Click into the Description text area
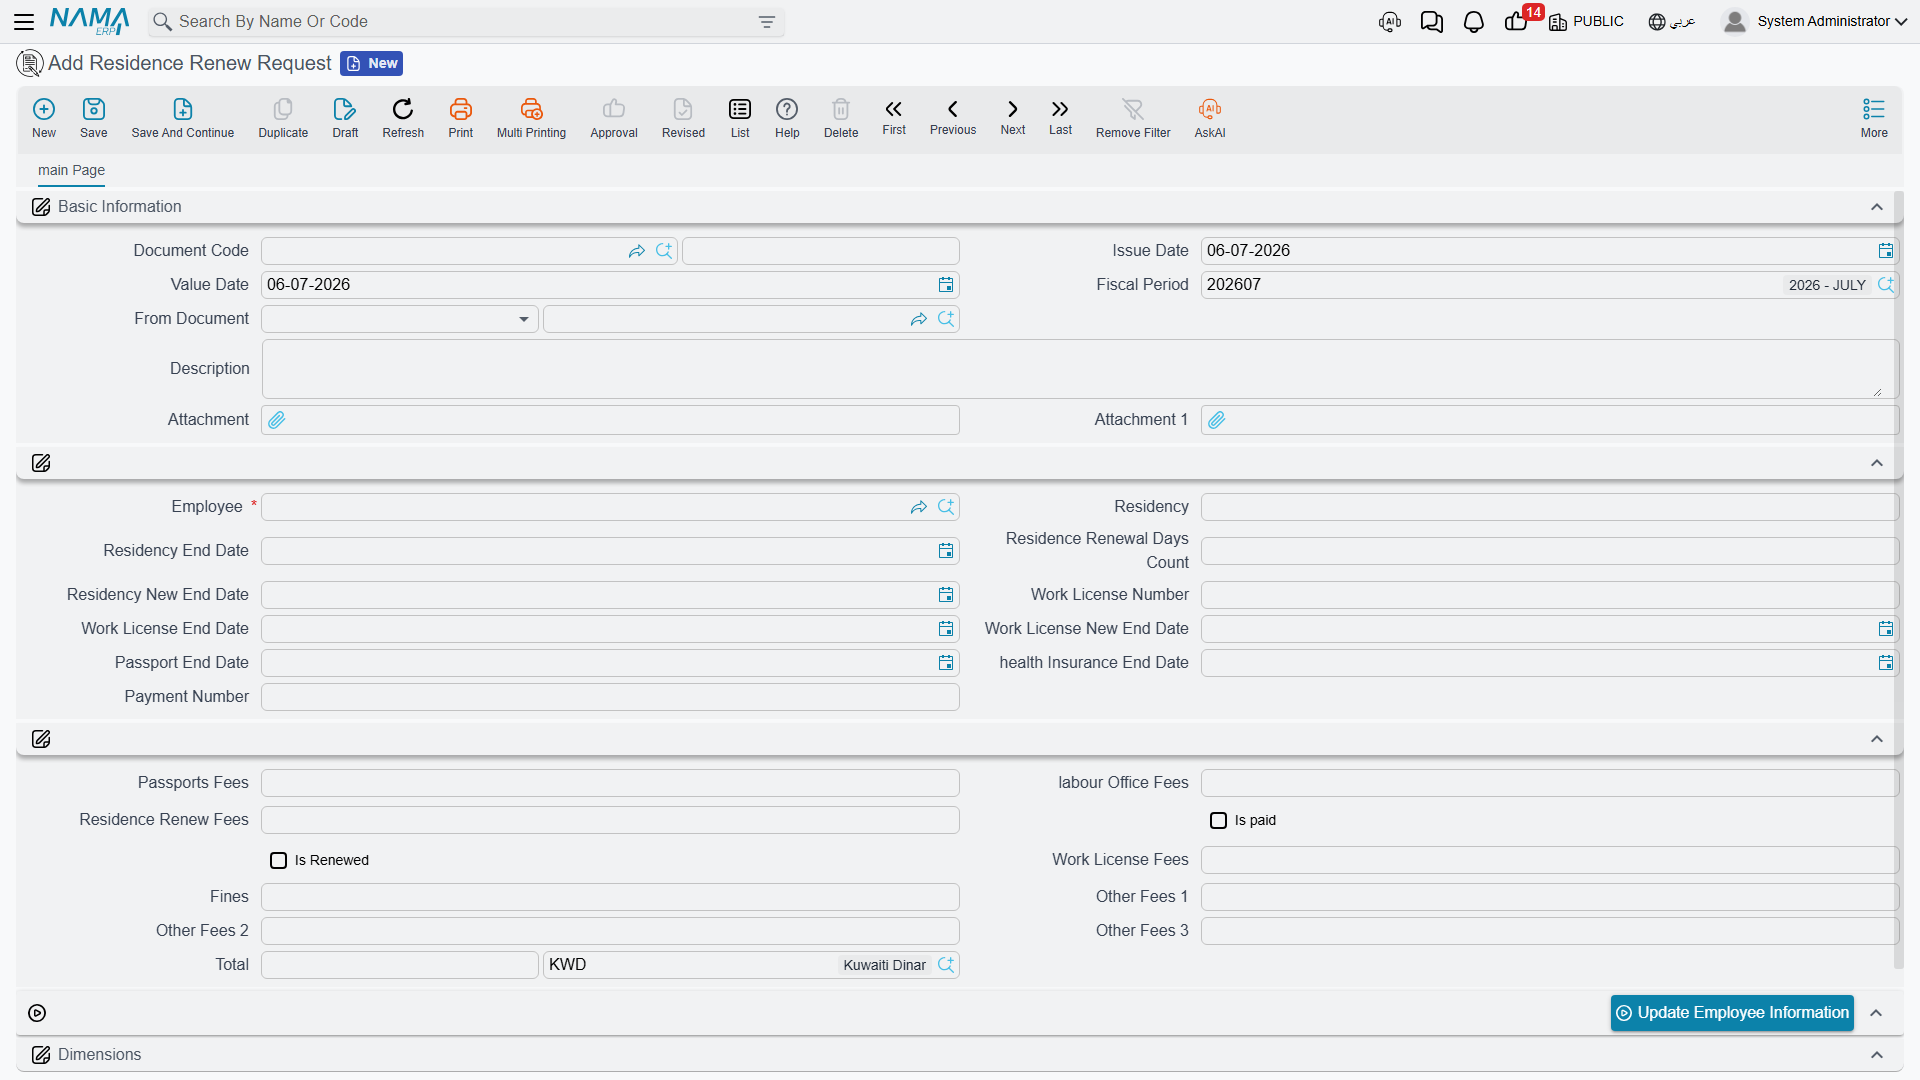1920x1080 pixels. click(1080, 369)
